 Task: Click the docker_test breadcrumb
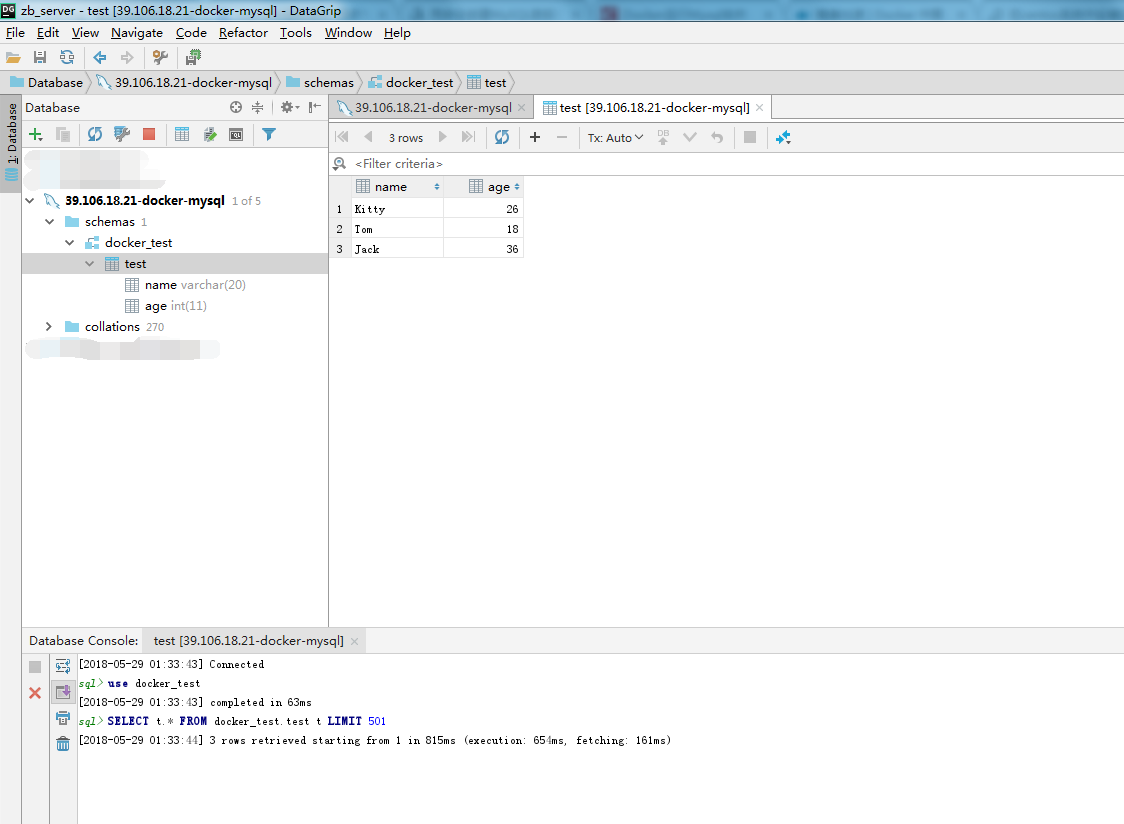pyautogui.click(x=410, y=82)
